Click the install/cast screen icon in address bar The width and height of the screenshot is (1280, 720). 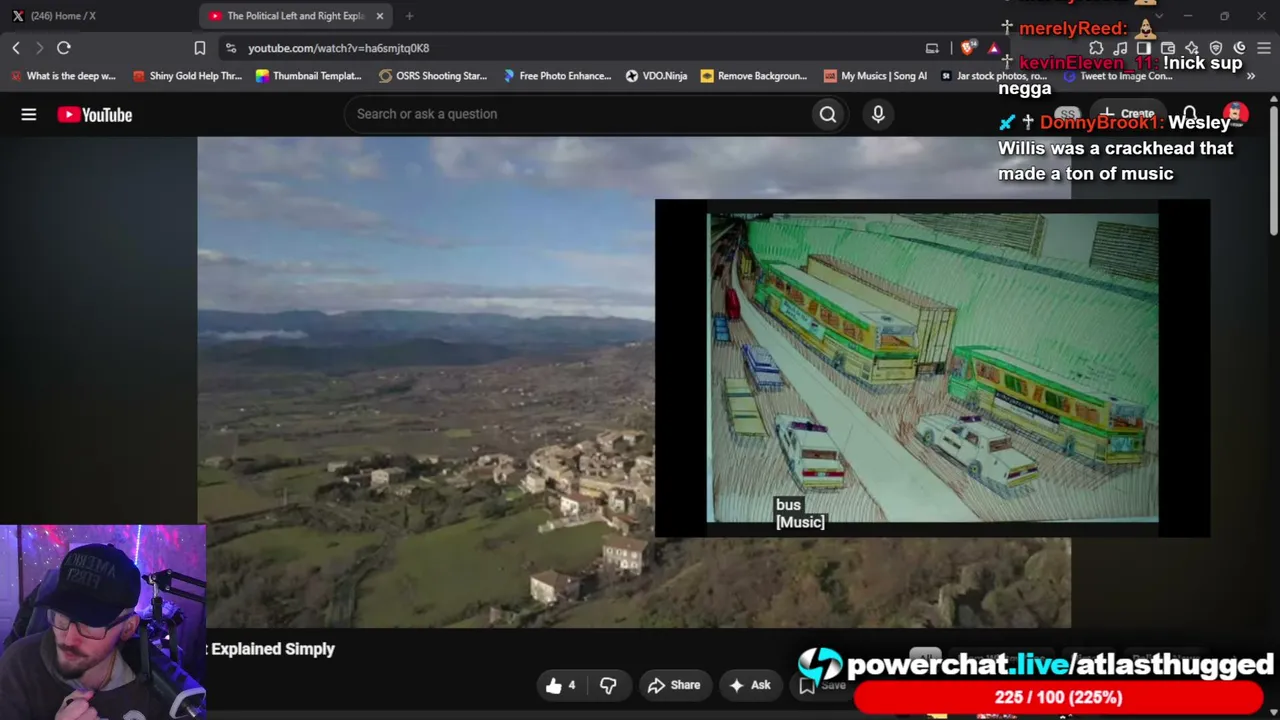(x=932, y=48)
